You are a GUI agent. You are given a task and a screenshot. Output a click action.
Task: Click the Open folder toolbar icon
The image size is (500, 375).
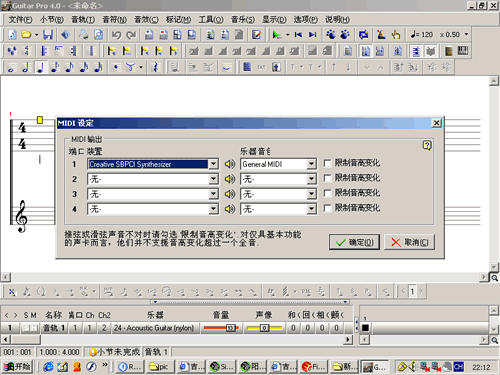click(26, 35)
